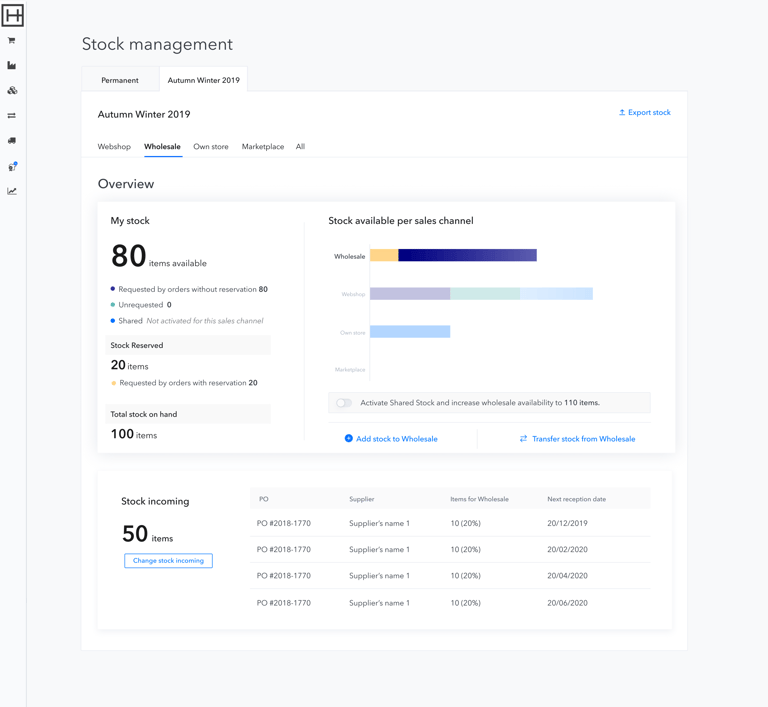
Task: Open the sidebar icon with notification dot
Action: coord(12,166)
